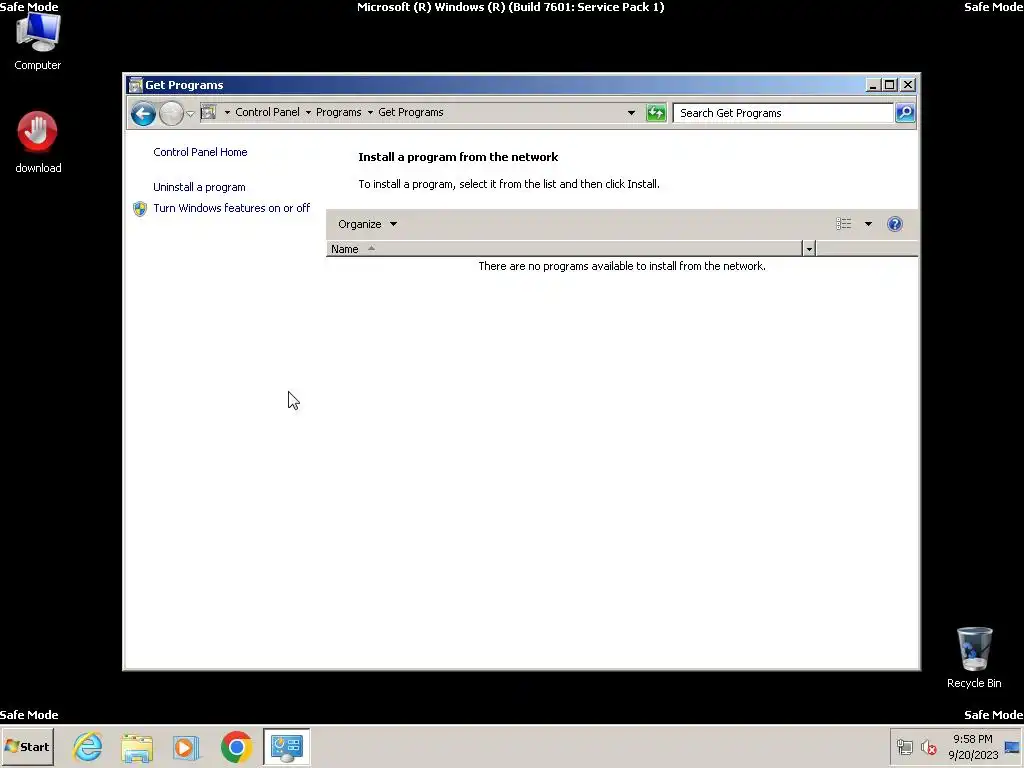
Task: Click the network tray icon
Action: pos(904,747)
